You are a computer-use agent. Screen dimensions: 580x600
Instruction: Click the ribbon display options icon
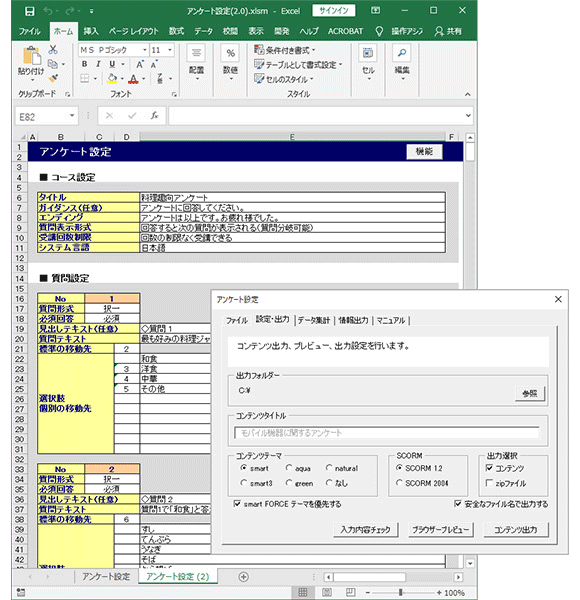(x=375, y=11)
